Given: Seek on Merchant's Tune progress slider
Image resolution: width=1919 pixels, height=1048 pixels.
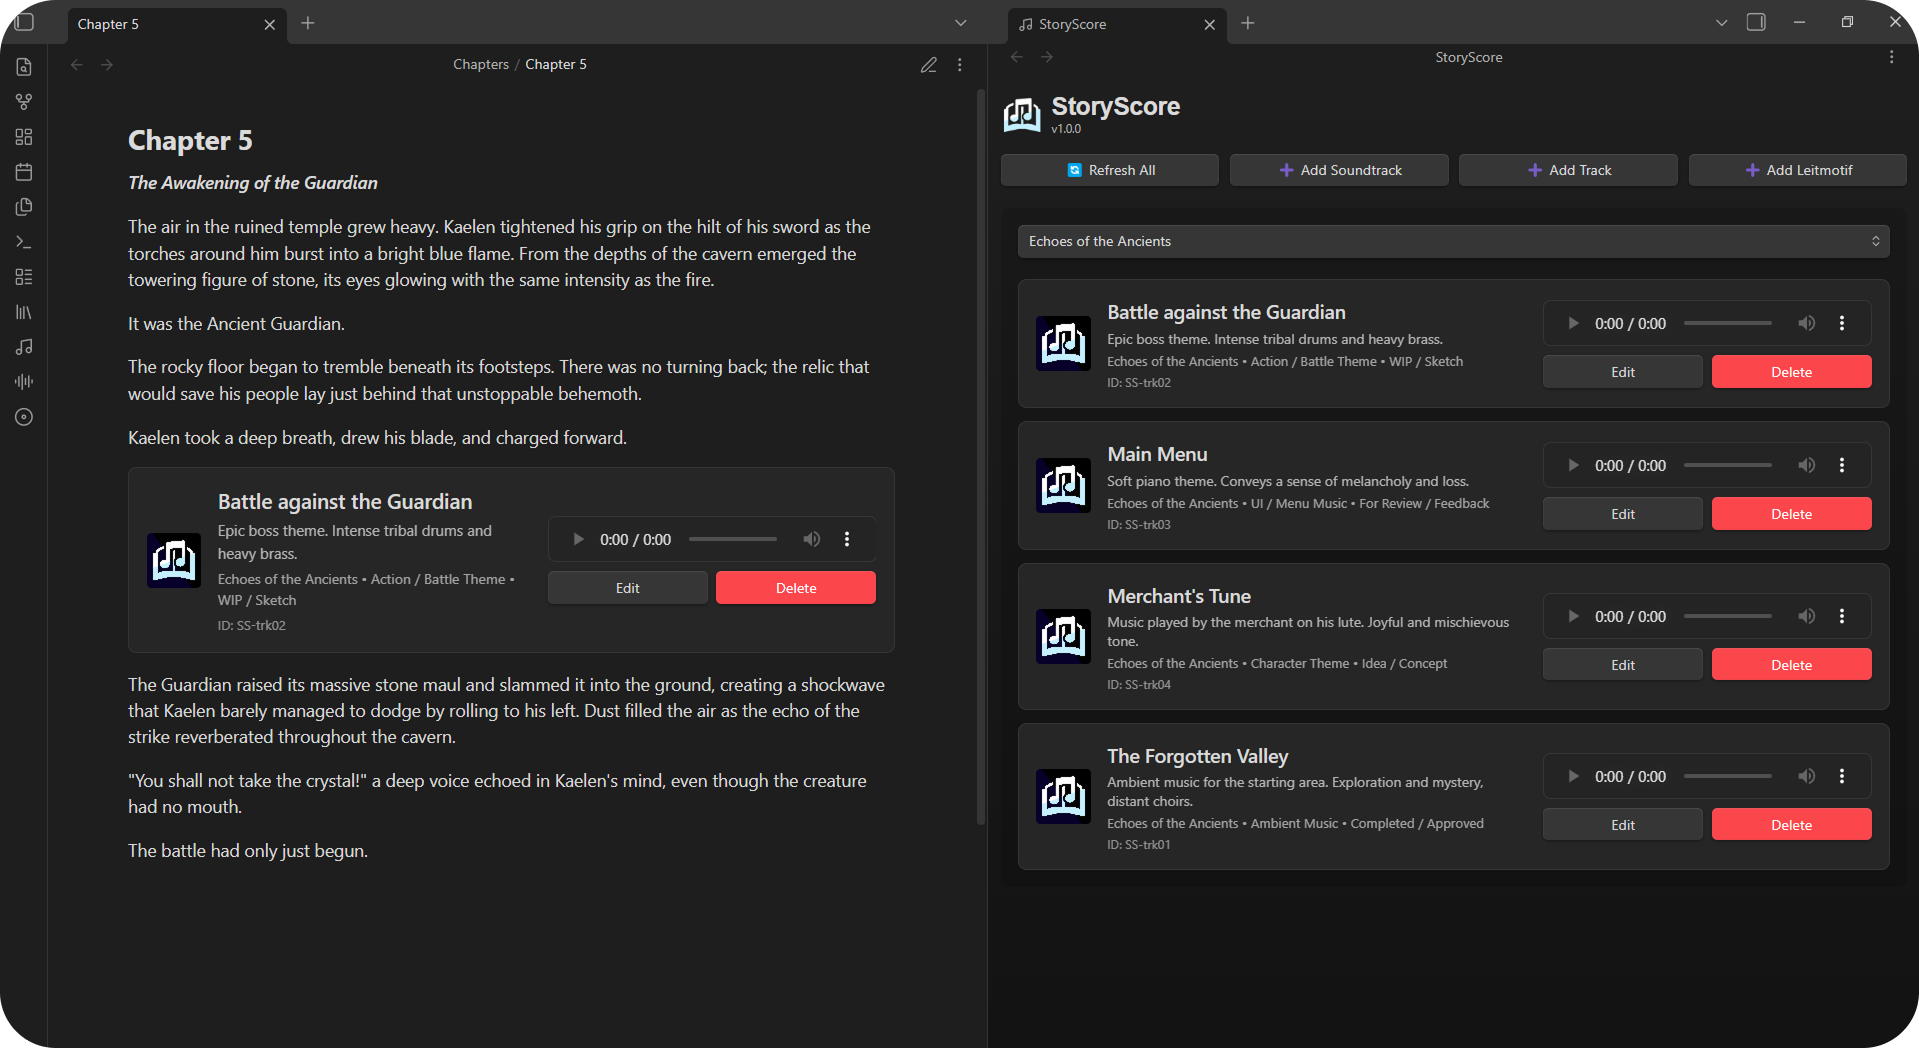Looking at the screenshot, I should 1728,616.
